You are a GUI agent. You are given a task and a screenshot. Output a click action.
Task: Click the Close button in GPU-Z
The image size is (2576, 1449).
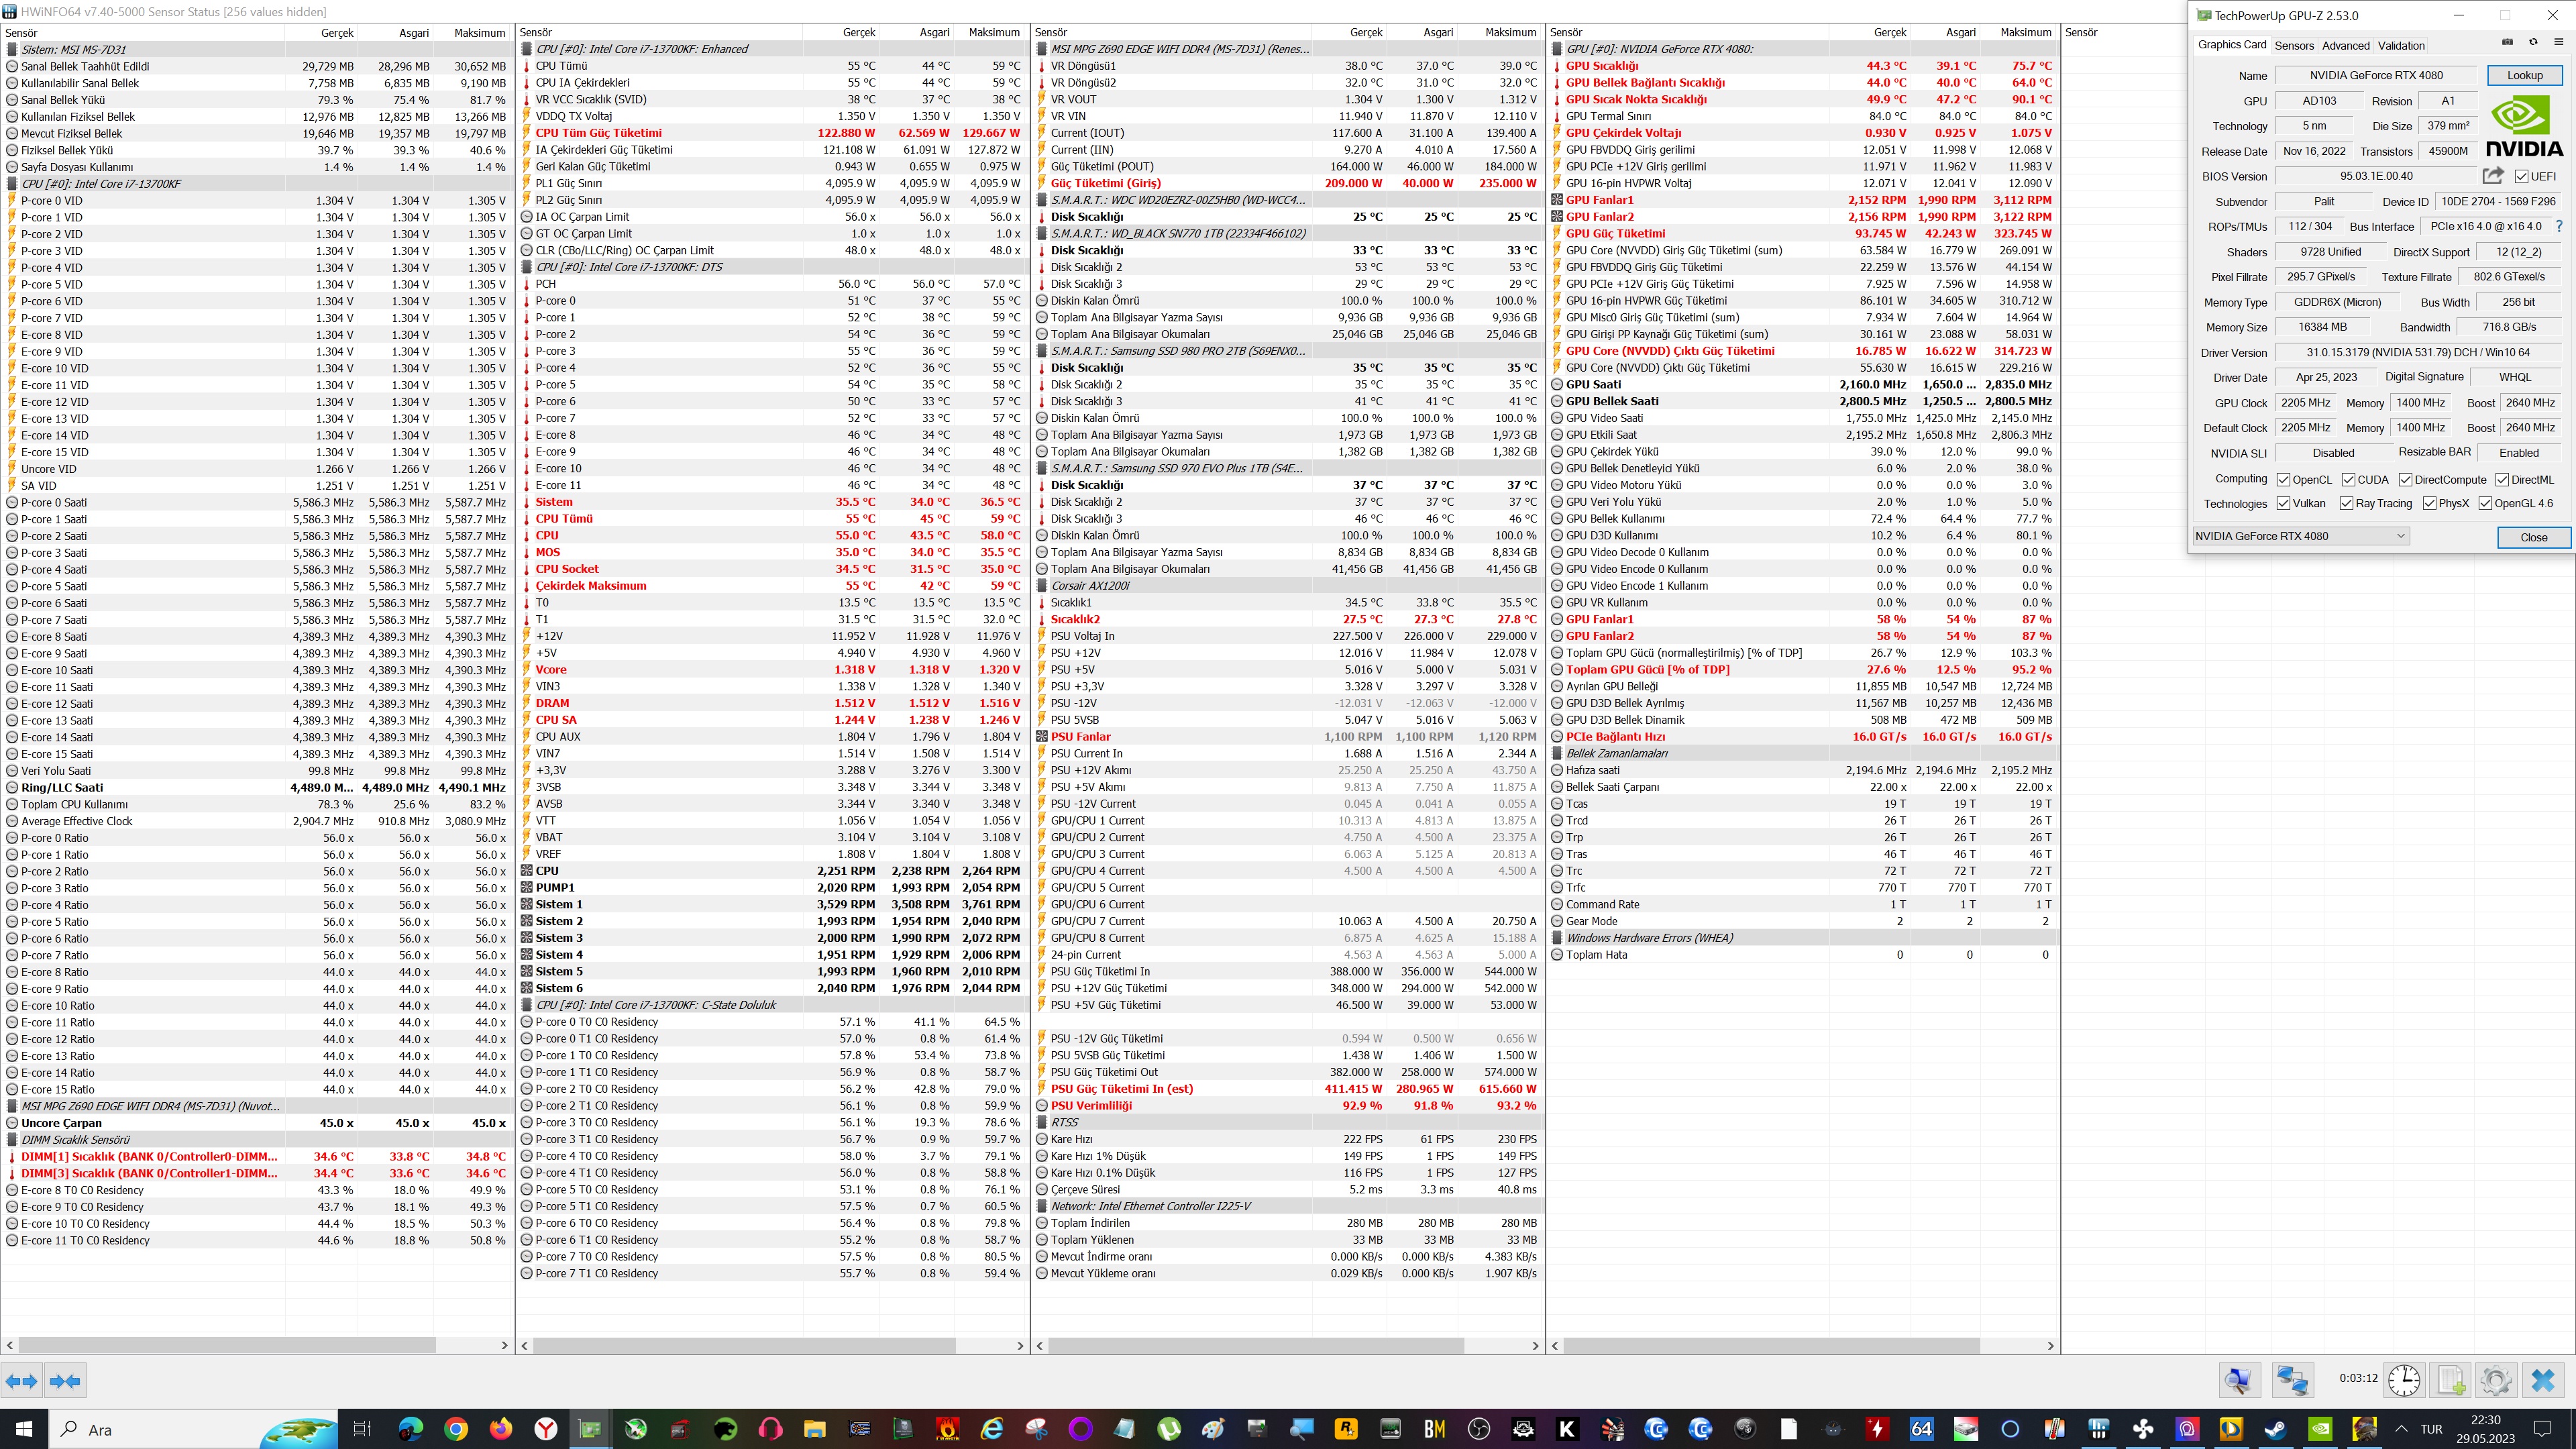click(x=2533, y=537)
